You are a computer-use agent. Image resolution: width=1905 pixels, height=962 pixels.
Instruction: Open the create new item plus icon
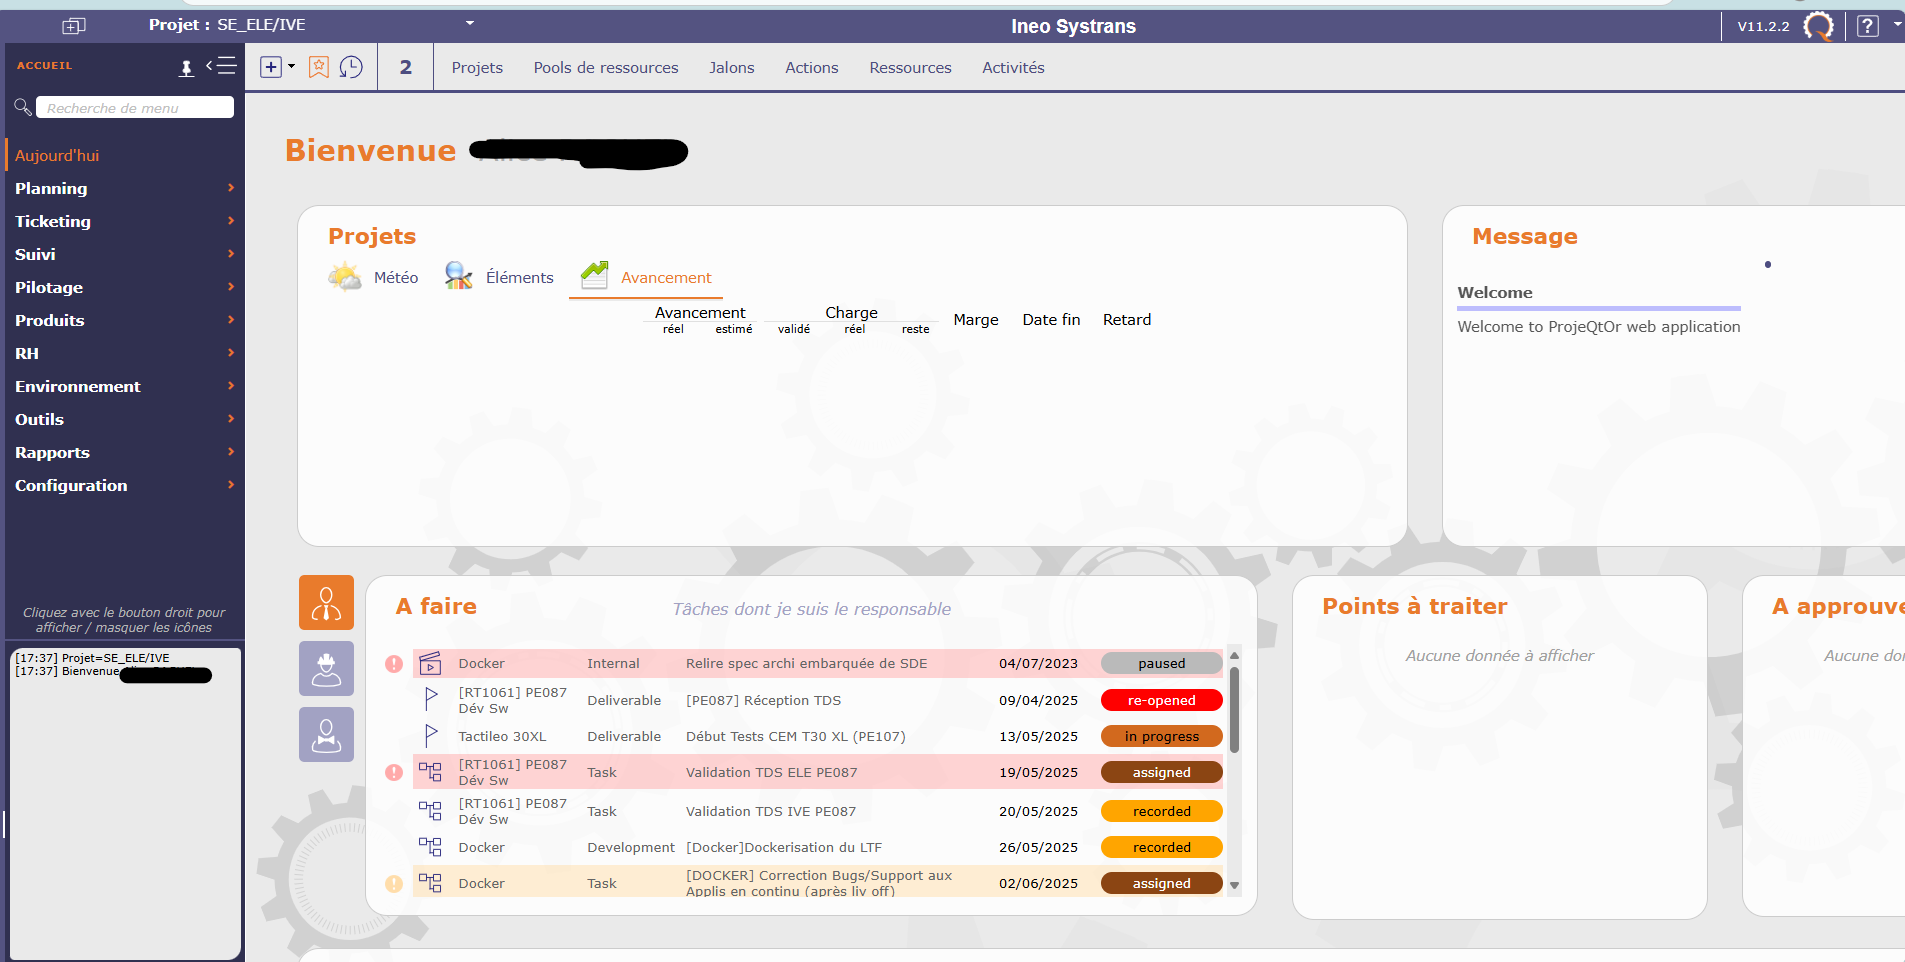[x=271, y=67]
